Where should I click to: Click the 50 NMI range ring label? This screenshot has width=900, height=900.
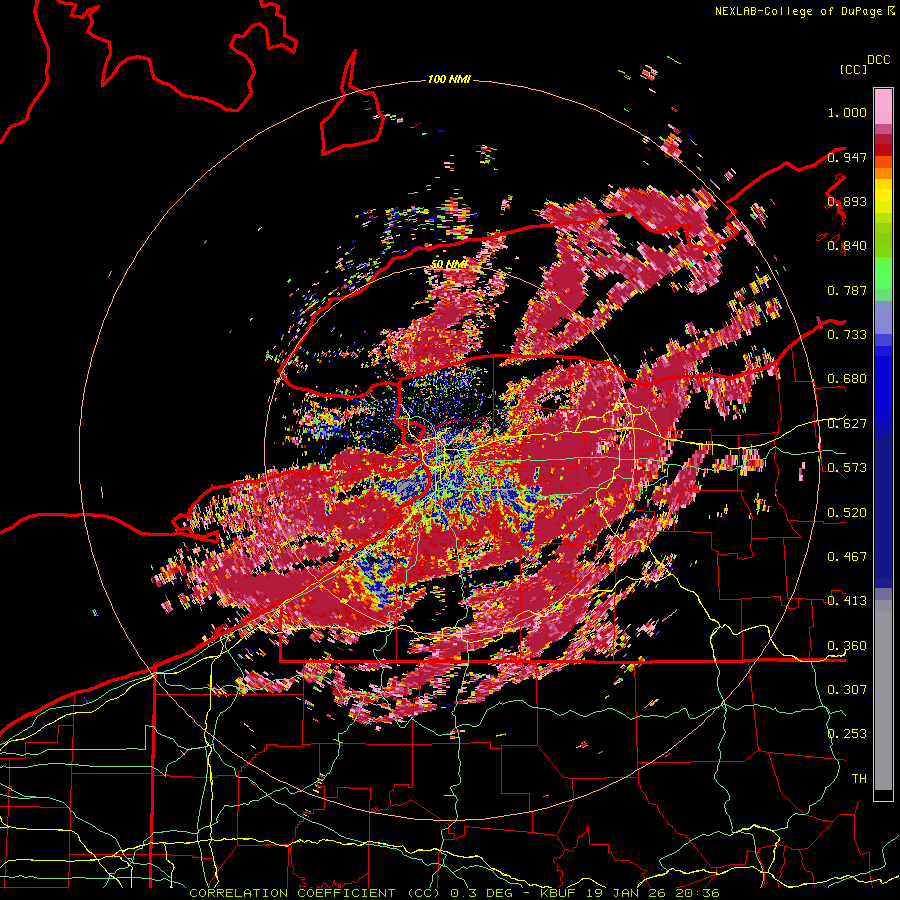(x=449, y=264)
